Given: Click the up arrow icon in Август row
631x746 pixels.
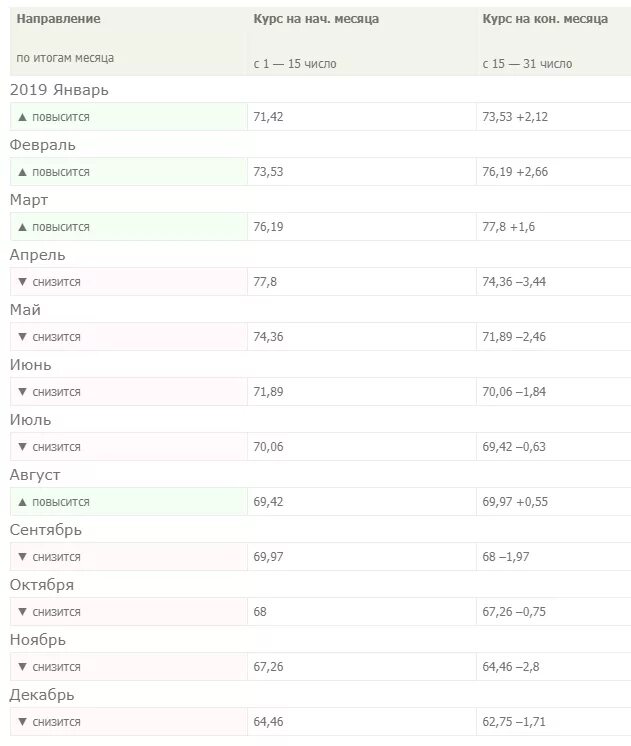Looking at the screenshot, I should click(x=22, y=502).
